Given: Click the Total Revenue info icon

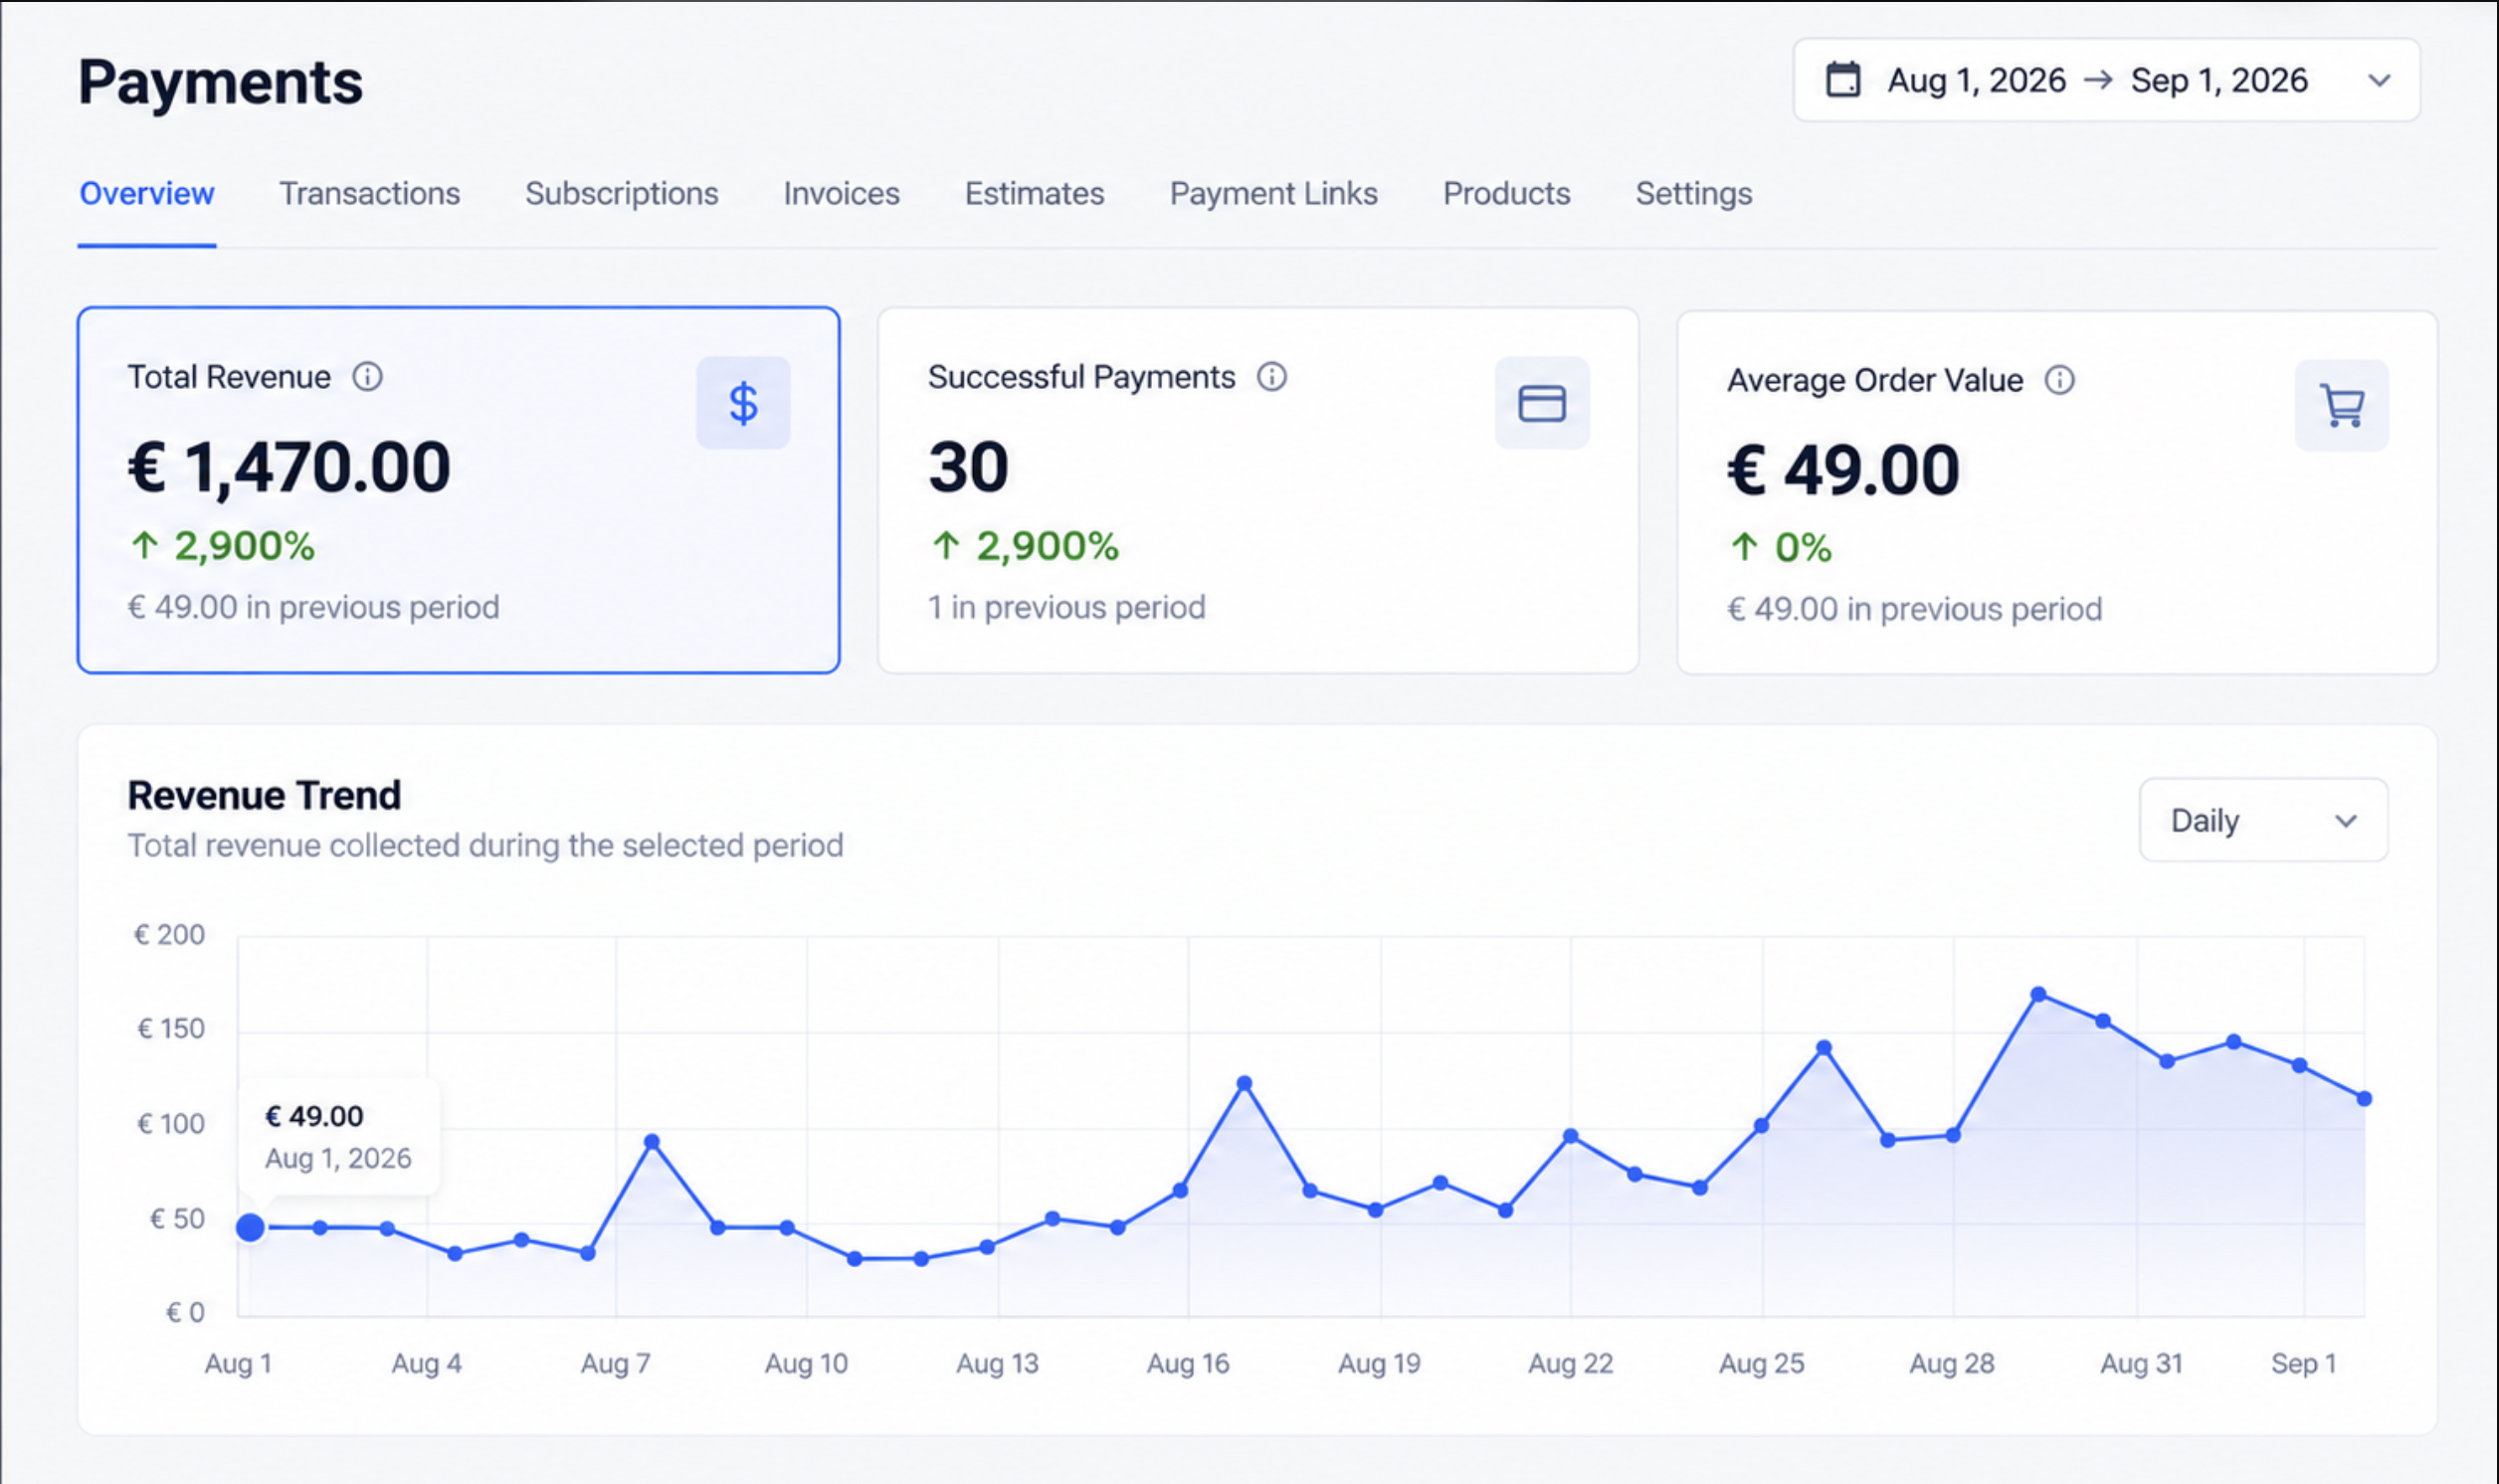Looking at the screenshot, I should point(367,377).
